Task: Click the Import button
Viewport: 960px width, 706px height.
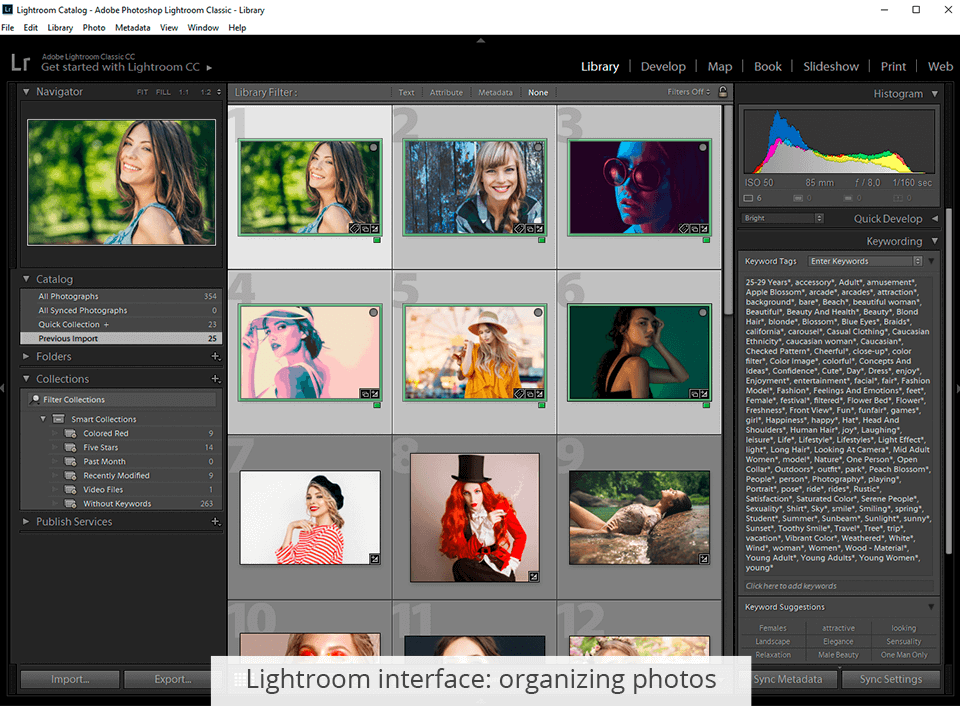Action: coord(69,679)
